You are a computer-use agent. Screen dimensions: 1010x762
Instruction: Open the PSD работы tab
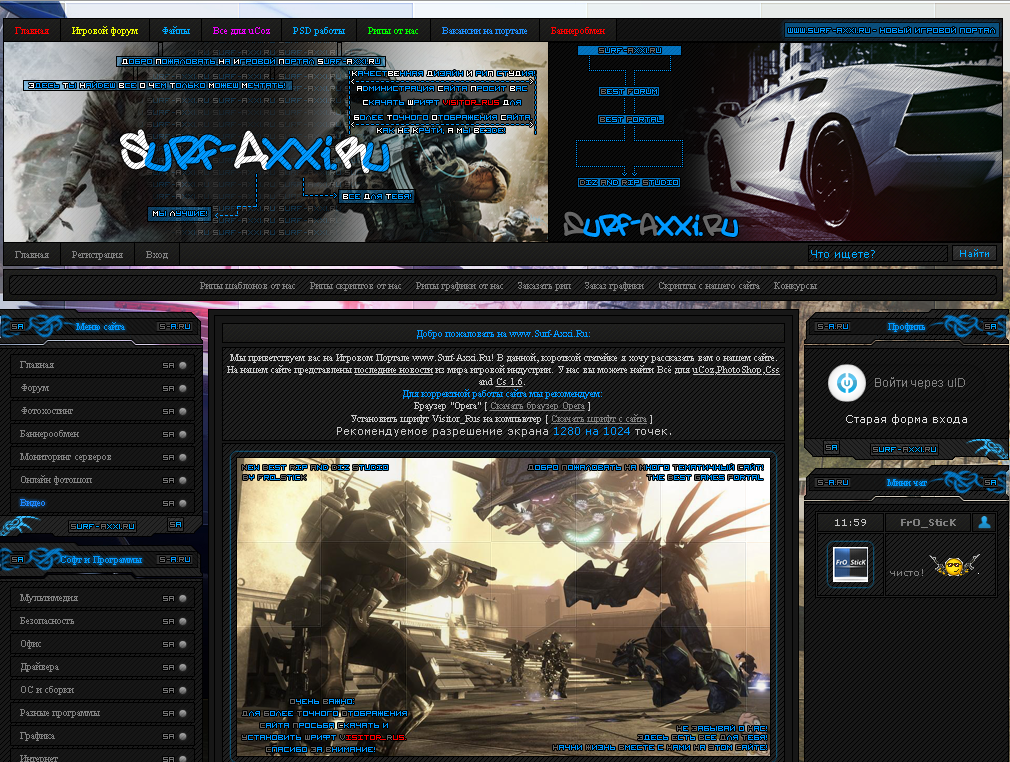319,30
